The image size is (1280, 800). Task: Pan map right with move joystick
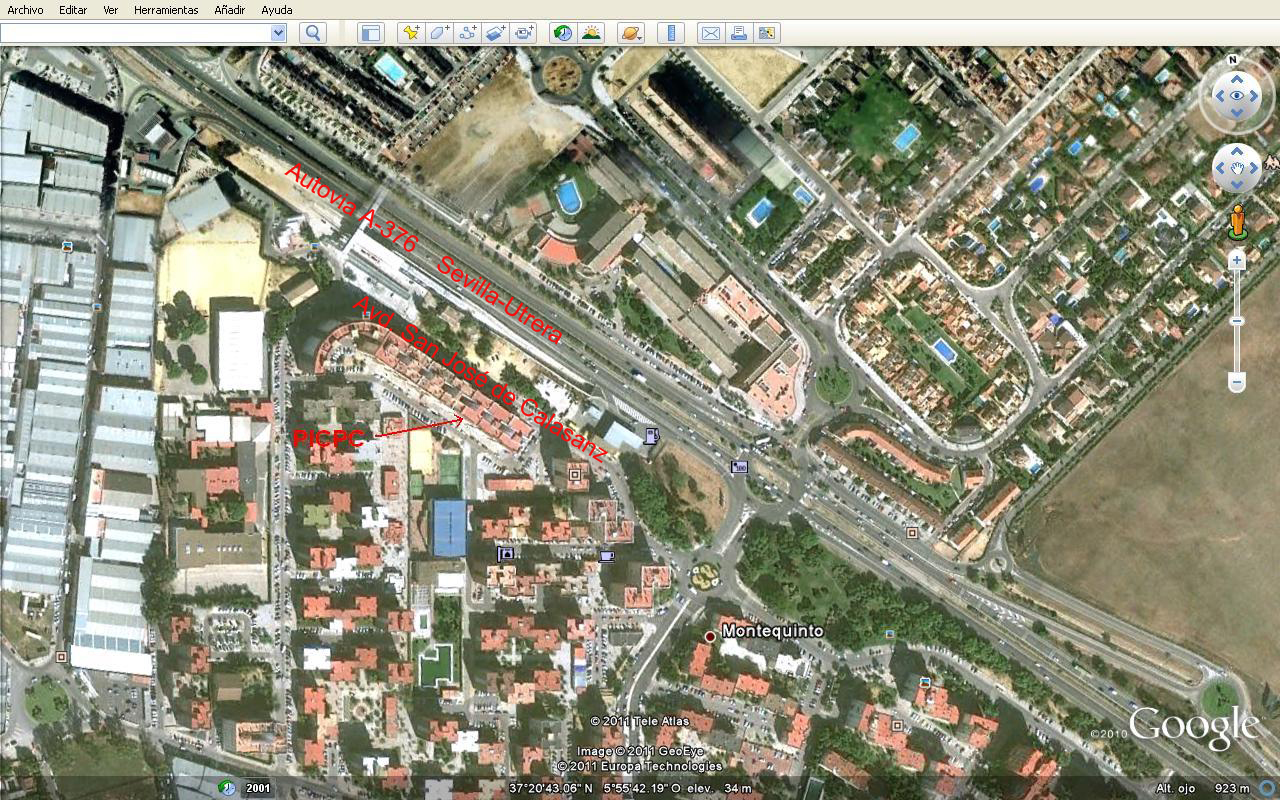tap(1255, 169)
